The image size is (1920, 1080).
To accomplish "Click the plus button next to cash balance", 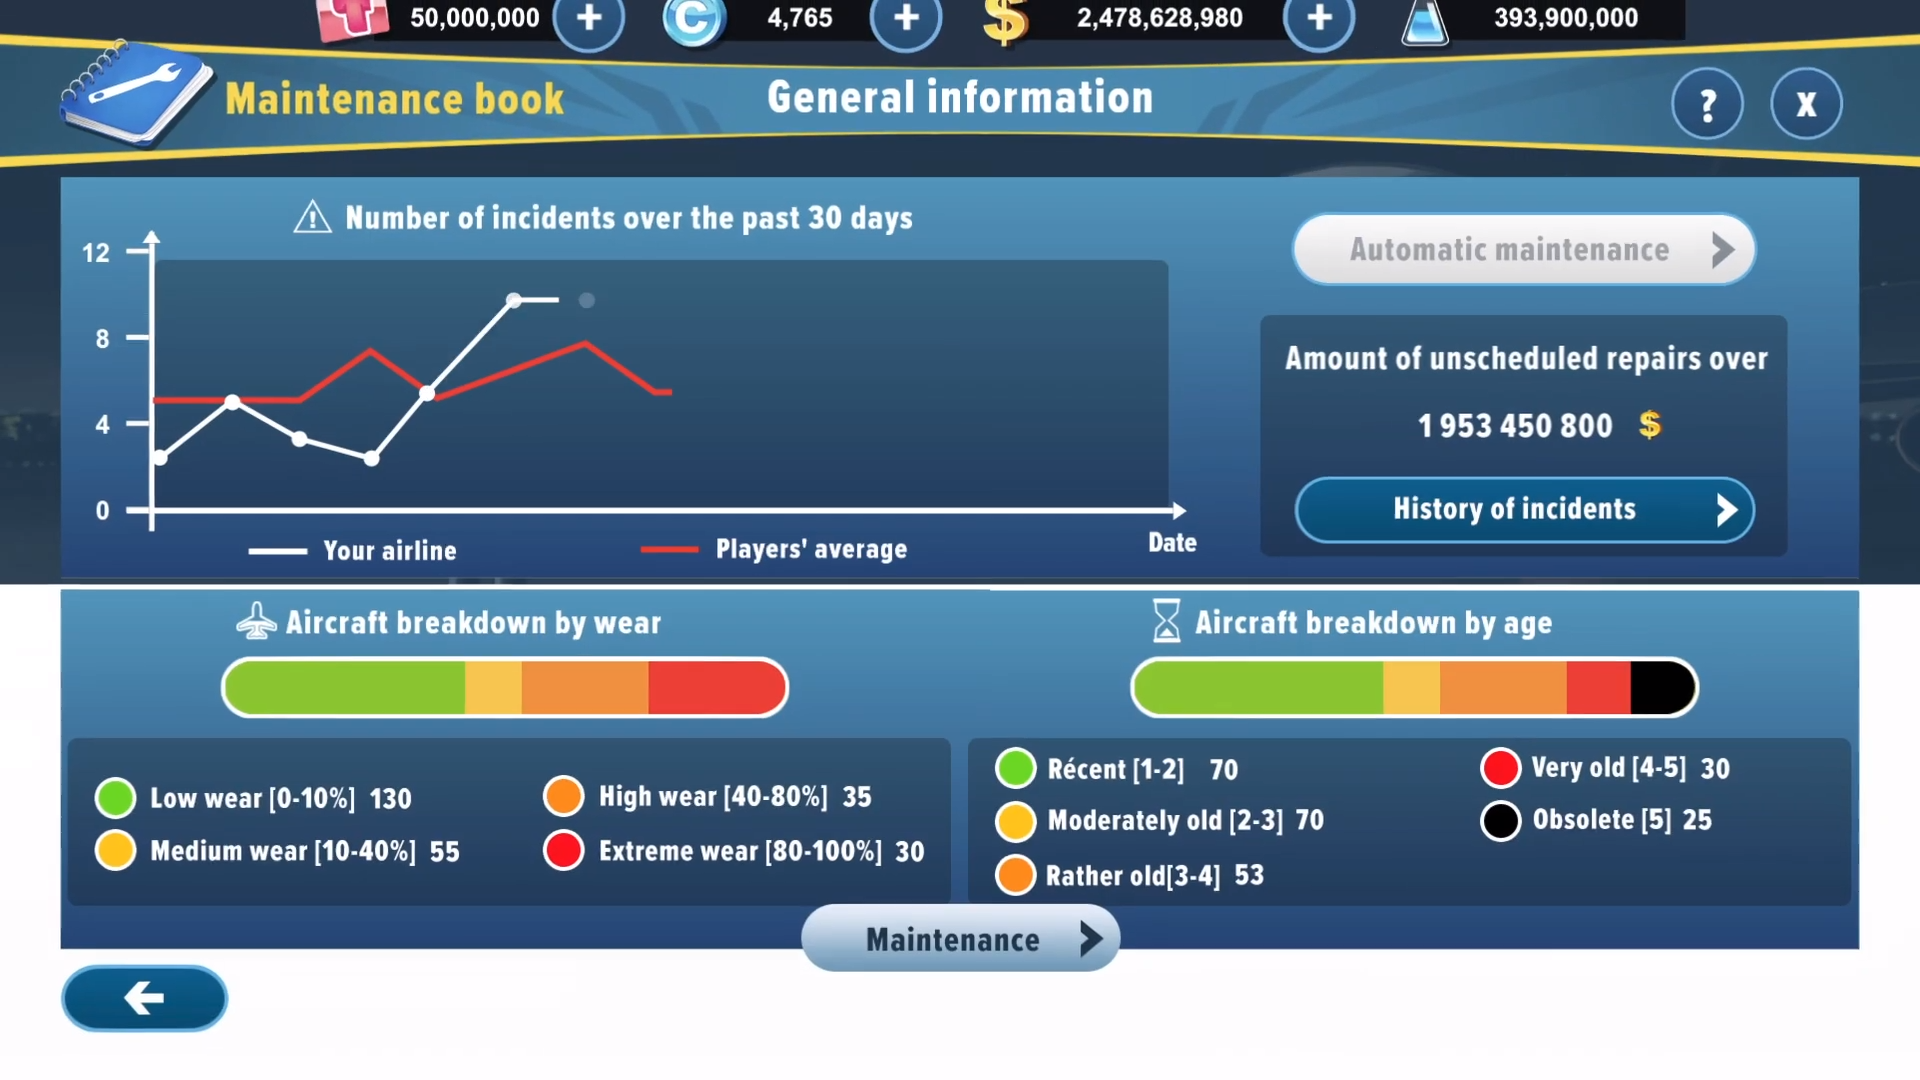I will (1317, 18).
